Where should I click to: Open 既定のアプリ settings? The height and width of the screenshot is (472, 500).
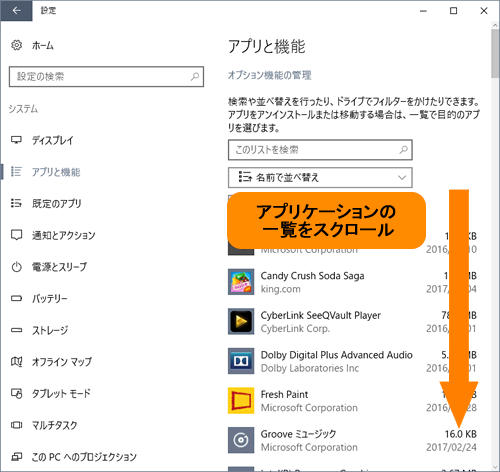pyautogui.click(x=56, y=203)
